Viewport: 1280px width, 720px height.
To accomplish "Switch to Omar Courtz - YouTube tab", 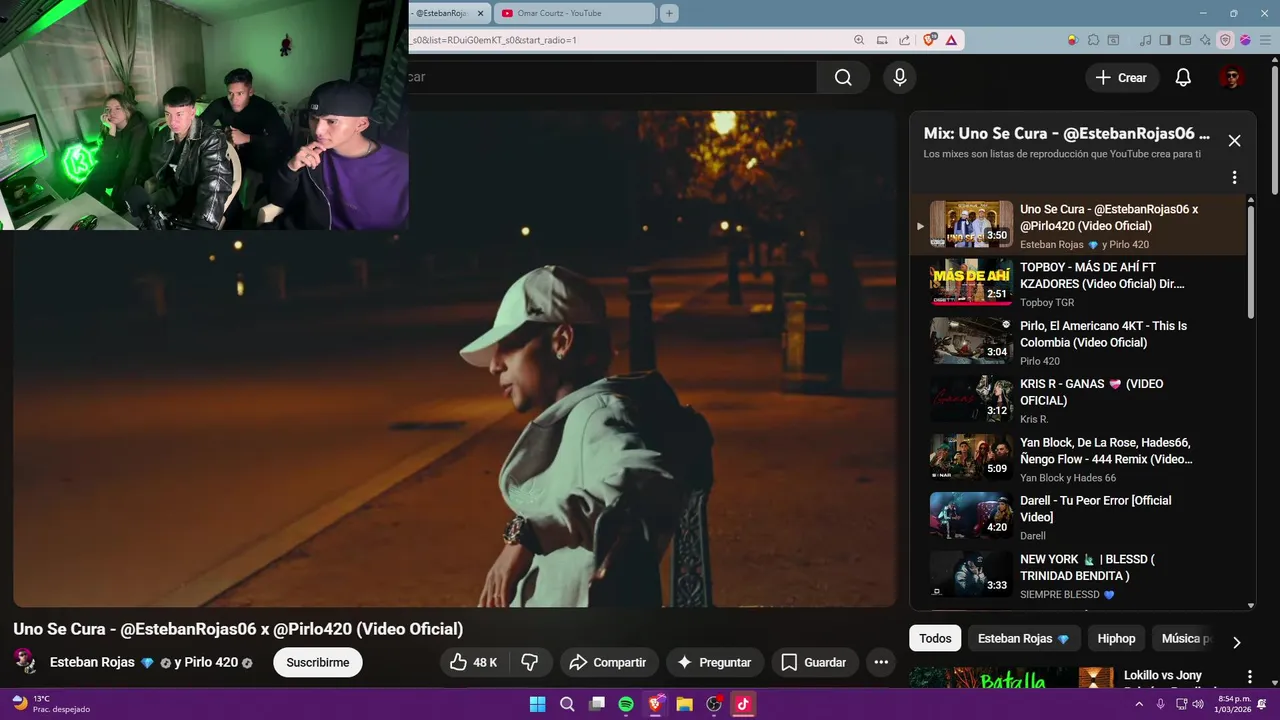I will click(575, 13).
